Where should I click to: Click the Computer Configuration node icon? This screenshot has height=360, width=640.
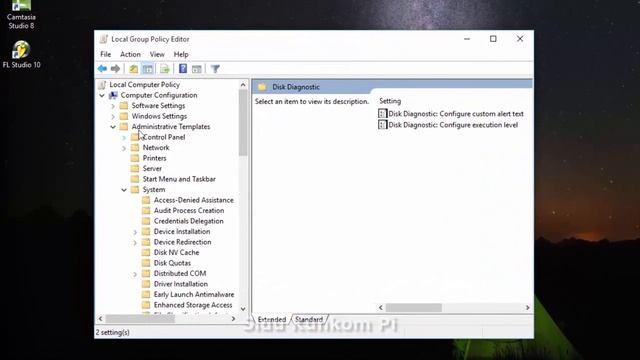113,95
